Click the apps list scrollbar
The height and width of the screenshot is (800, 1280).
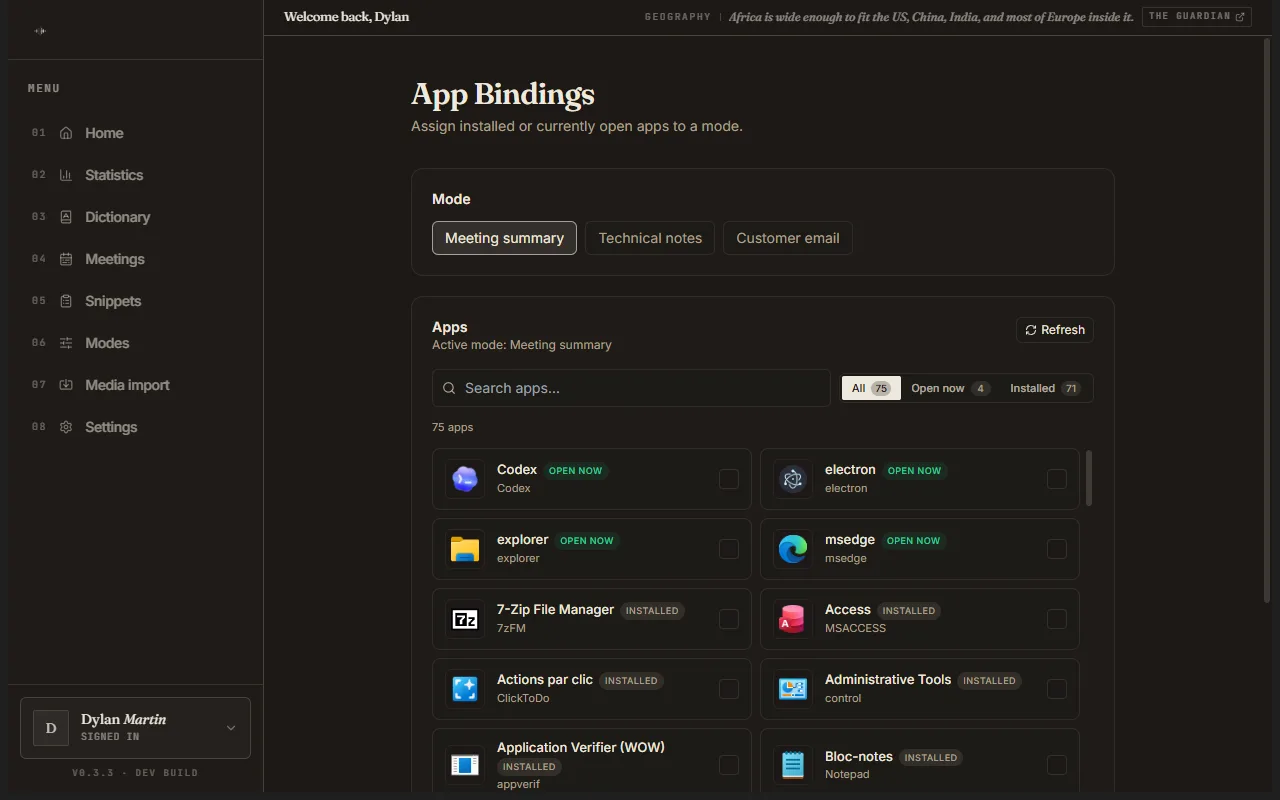[1088, 478]
